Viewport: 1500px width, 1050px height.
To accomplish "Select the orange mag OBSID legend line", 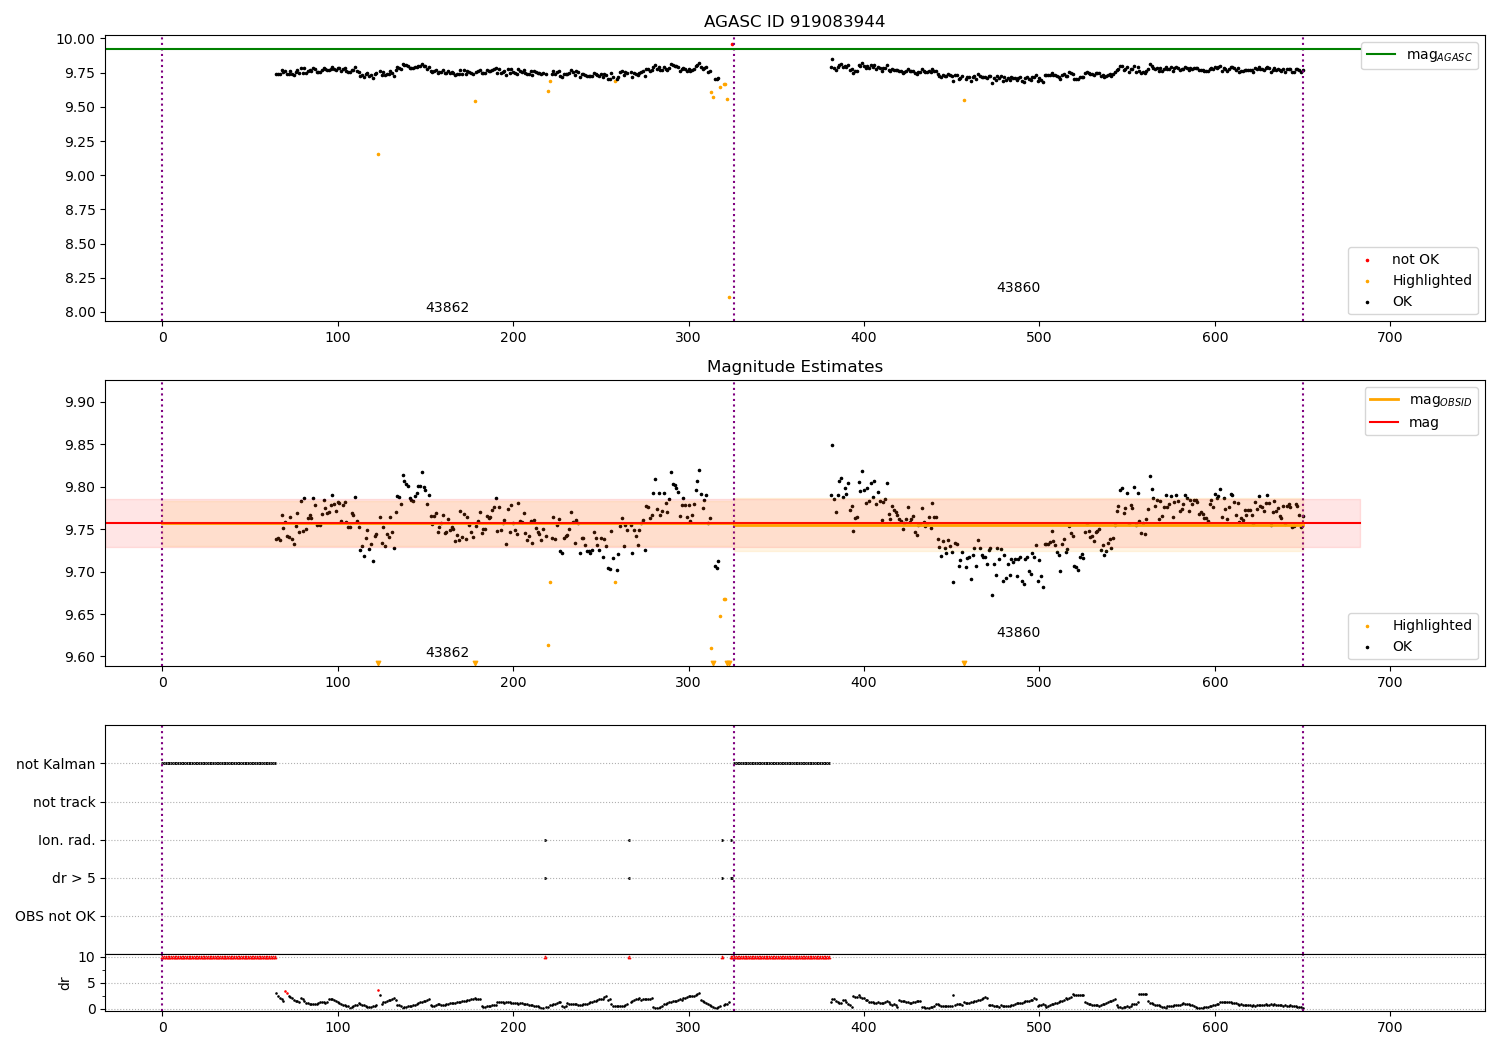I will click(1385, 400).
